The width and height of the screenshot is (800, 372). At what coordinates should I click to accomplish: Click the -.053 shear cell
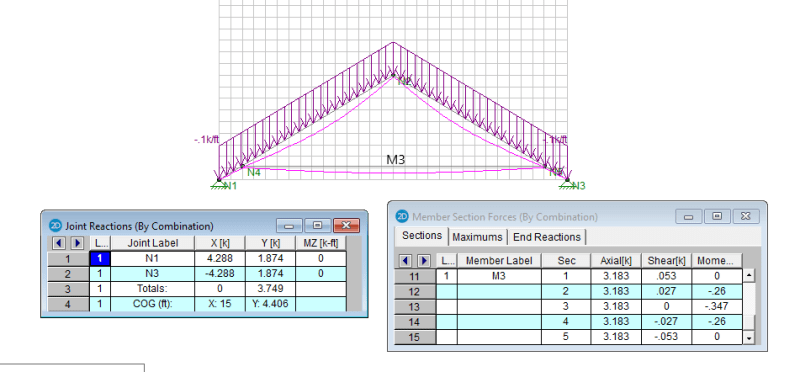pos(666,337)
